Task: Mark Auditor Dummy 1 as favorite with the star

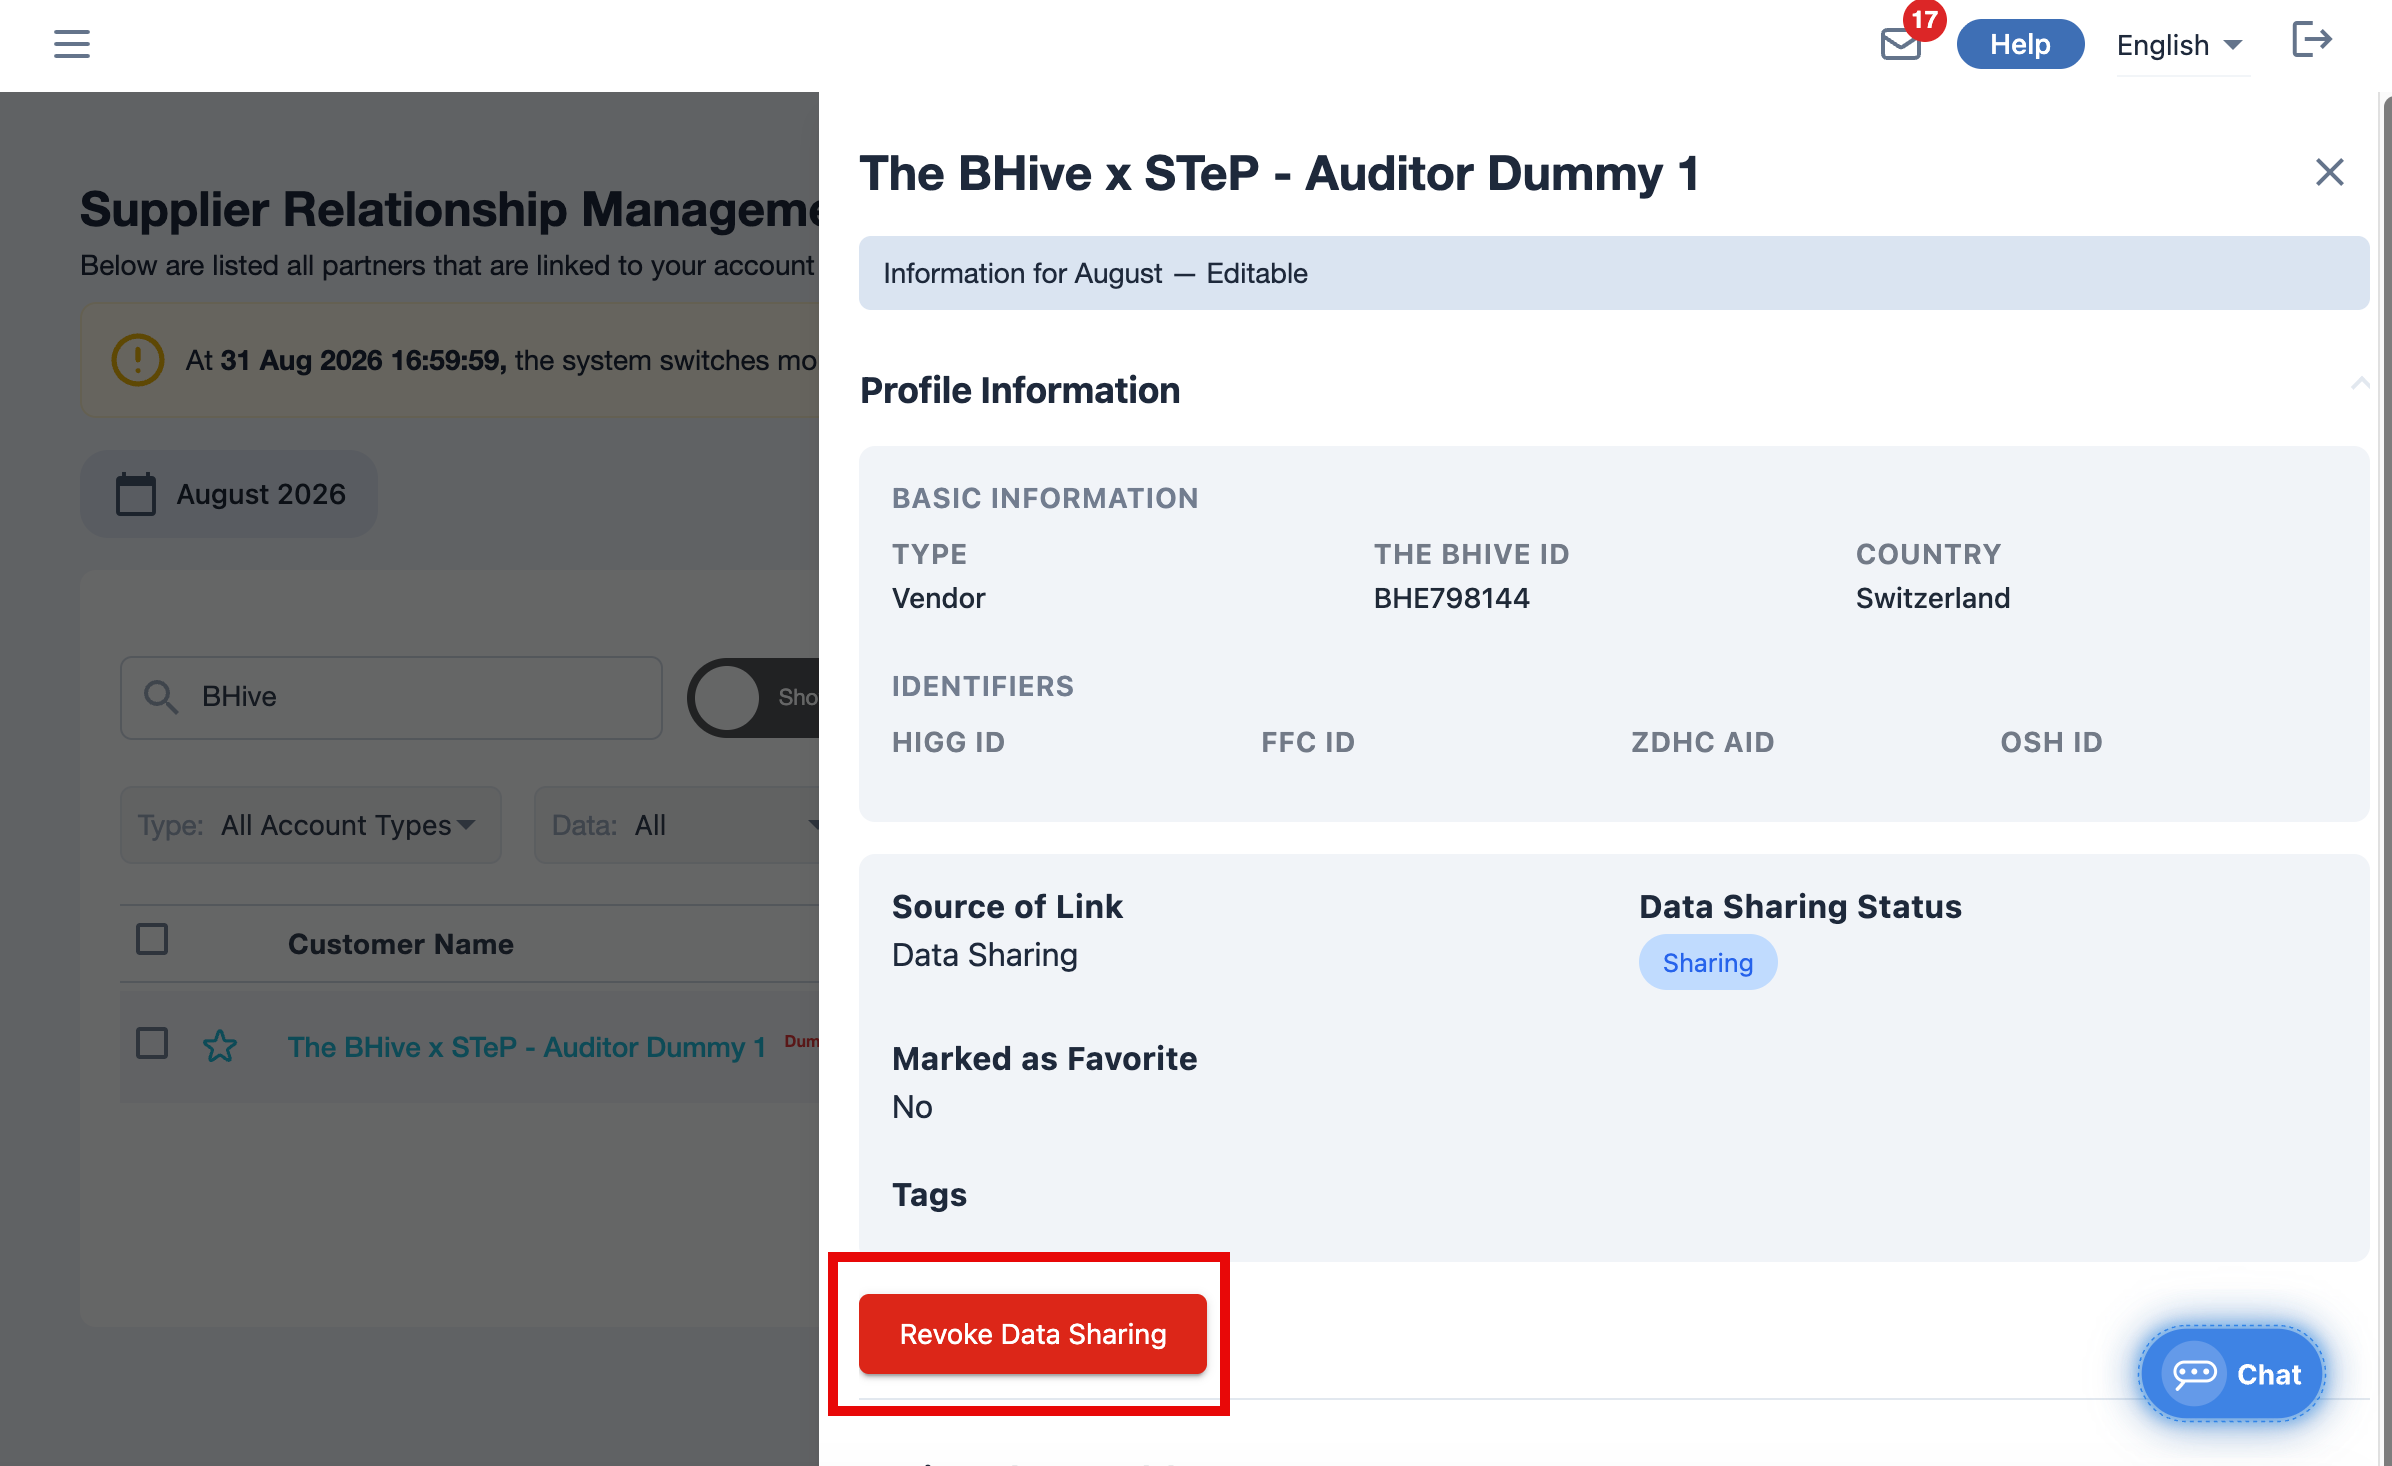Action: click(x=220, y=1047)
